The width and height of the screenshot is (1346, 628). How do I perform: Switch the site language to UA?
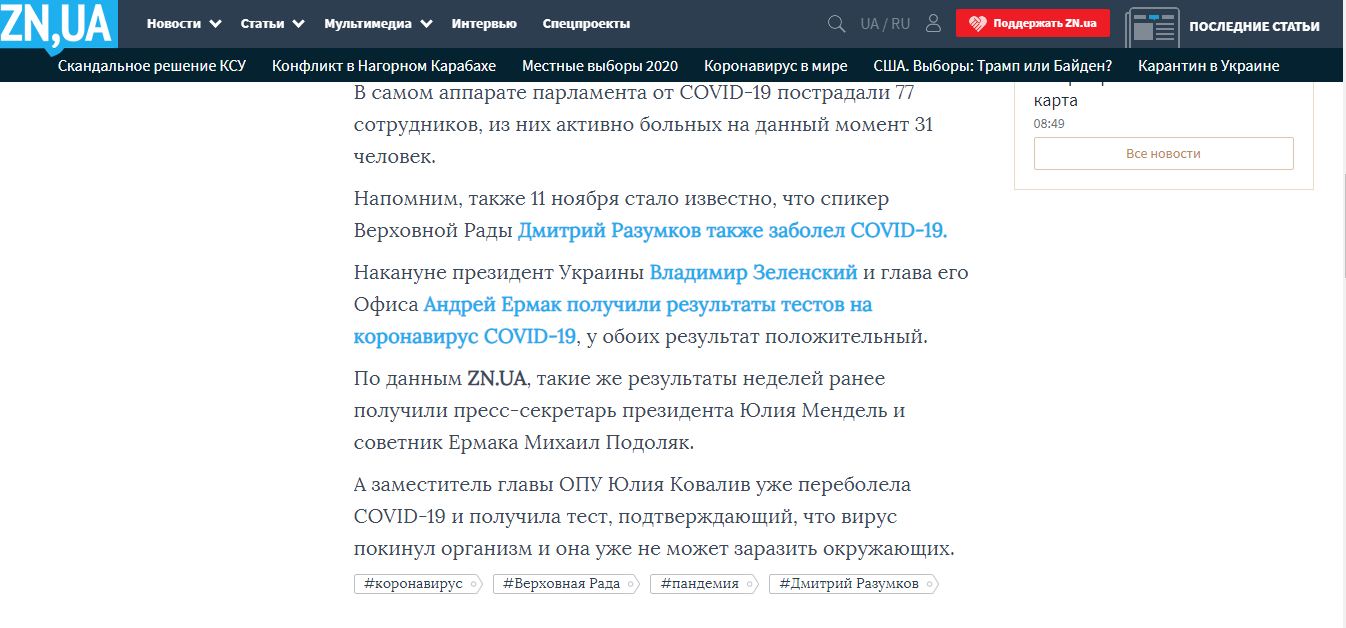tap(869, 24)
